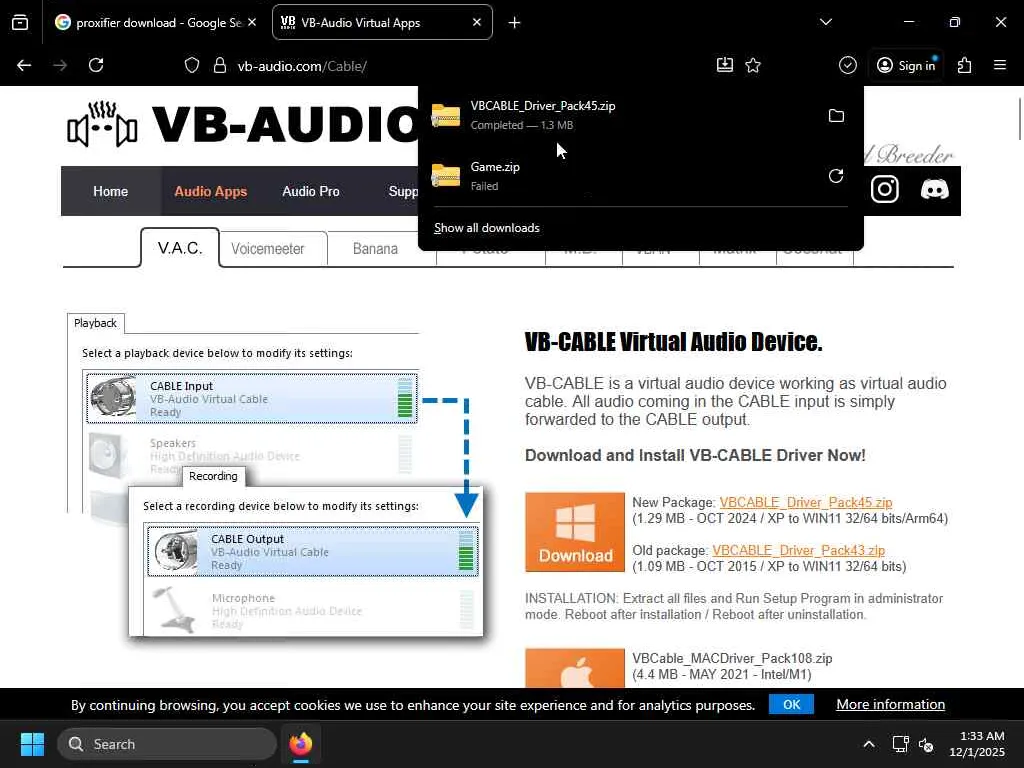Click the orange Apple download icon
Image resolution: width=1024 pixels, height=768 pixels.
point(575,667)
